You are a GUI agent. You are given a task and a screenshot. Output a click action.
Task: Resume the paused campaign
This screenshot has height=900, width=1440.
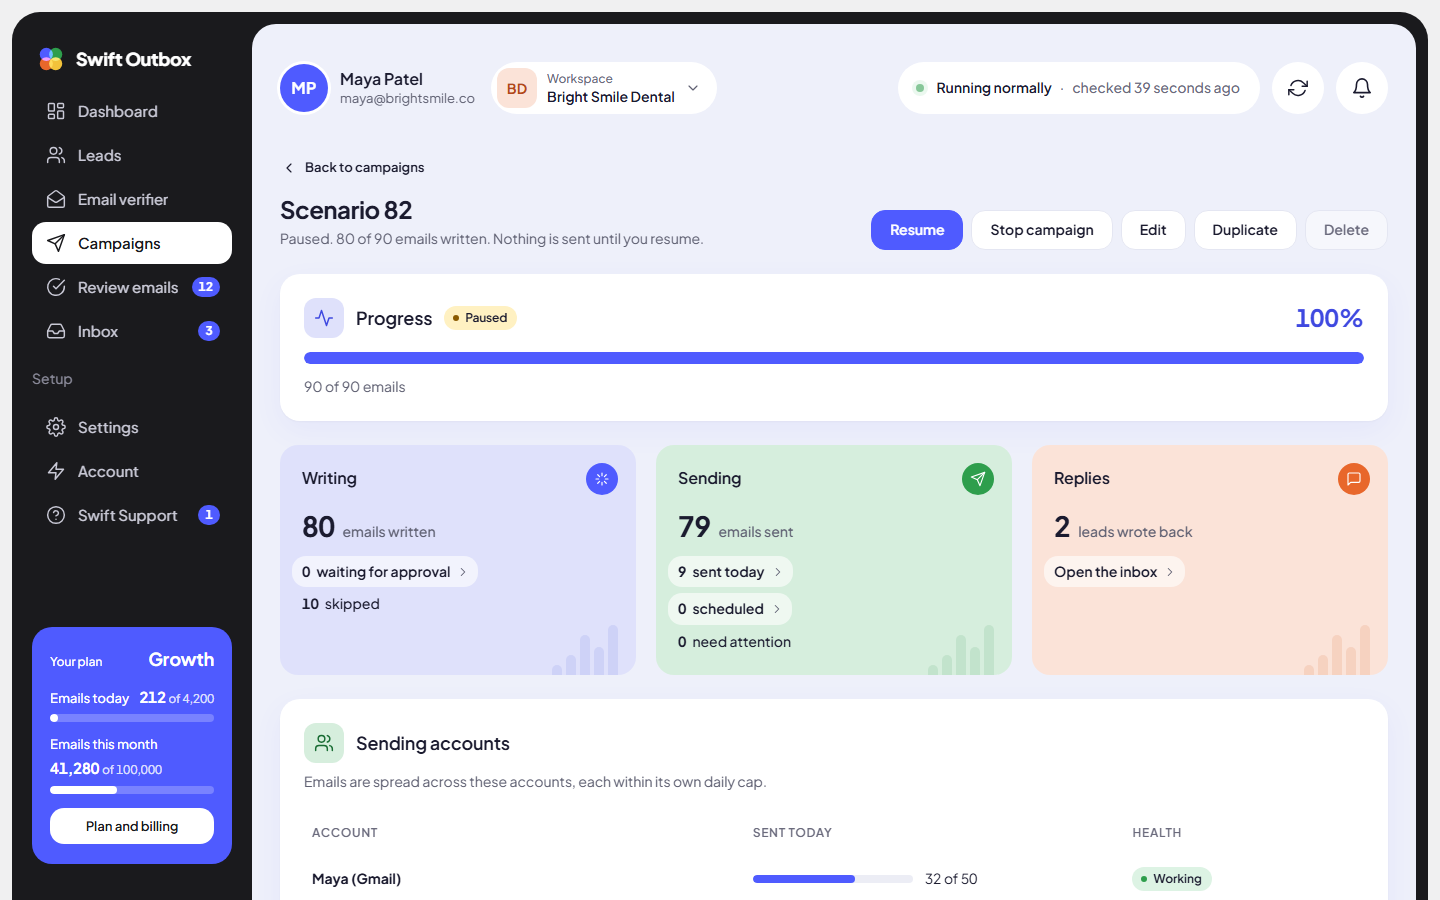click(x=917, y=230)
